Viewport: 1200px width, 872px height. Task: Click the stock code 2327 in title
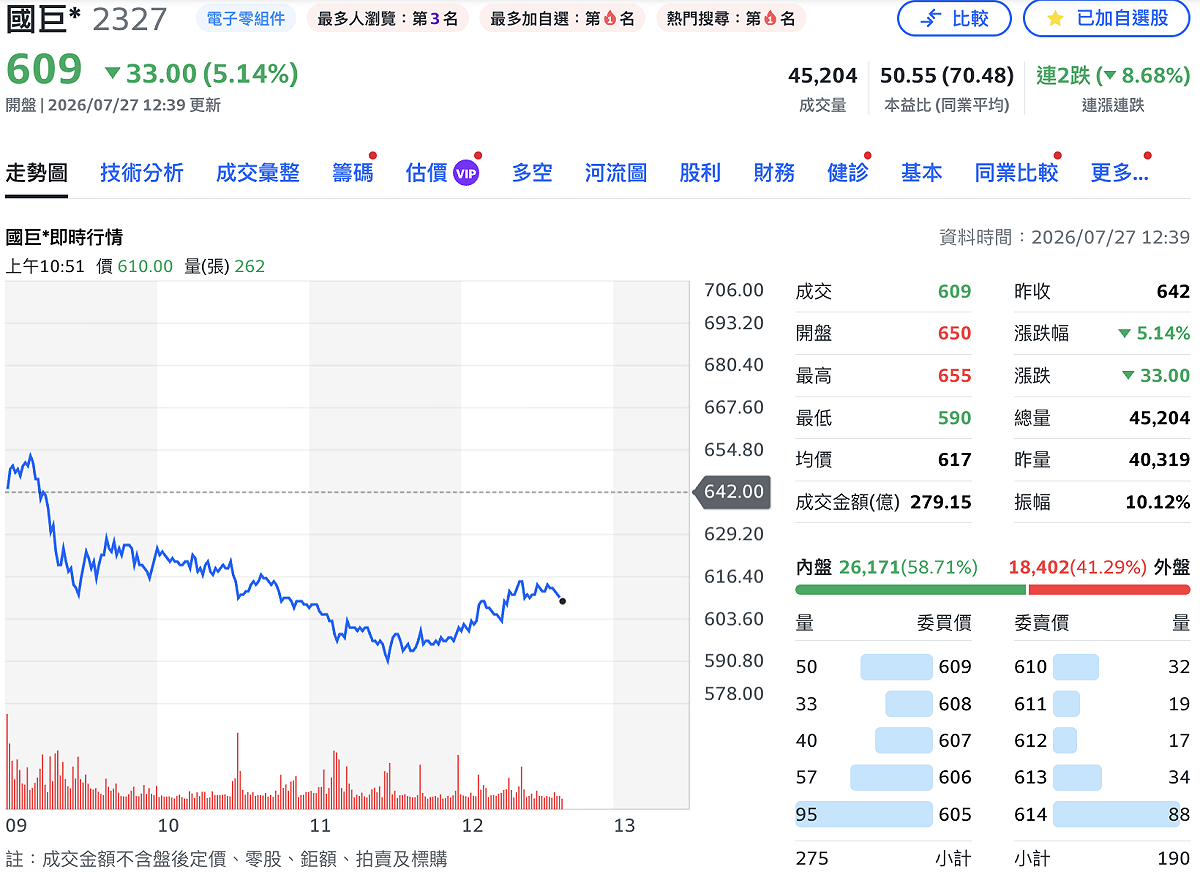coord(129,18)
